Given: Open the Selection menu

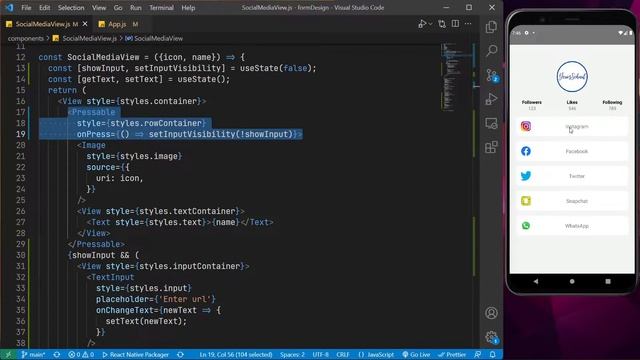Looking at the screenshot, I should click(x=71, y=8).
